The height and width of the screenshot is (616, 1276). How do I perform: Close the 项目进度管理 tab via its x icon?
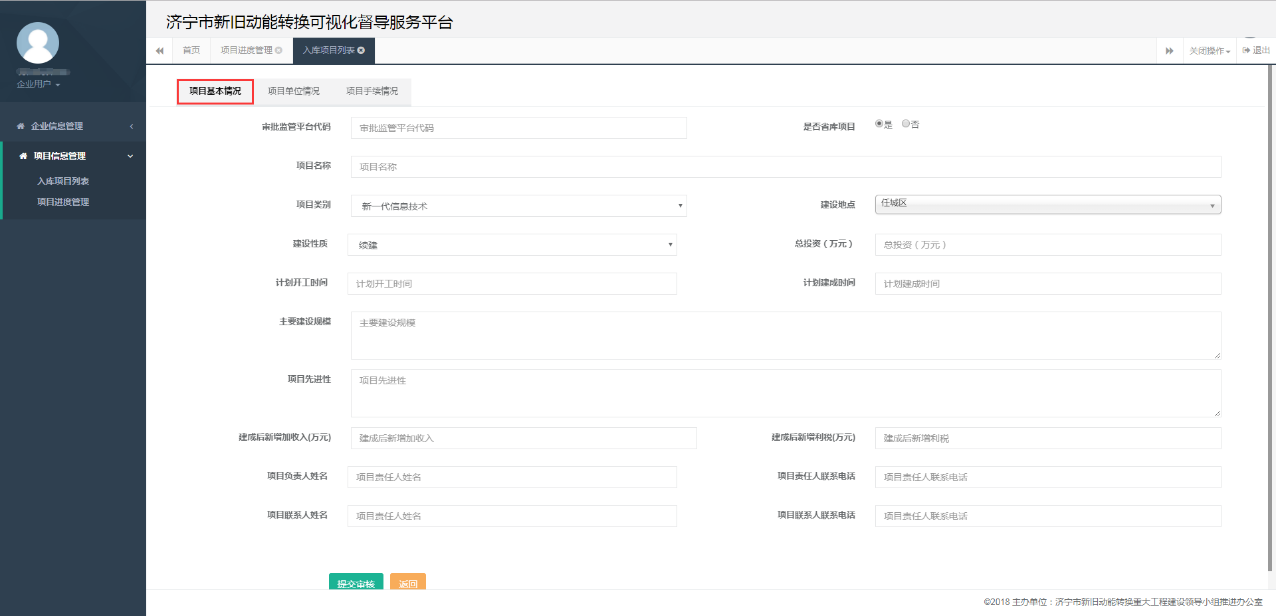pos(277,49)
